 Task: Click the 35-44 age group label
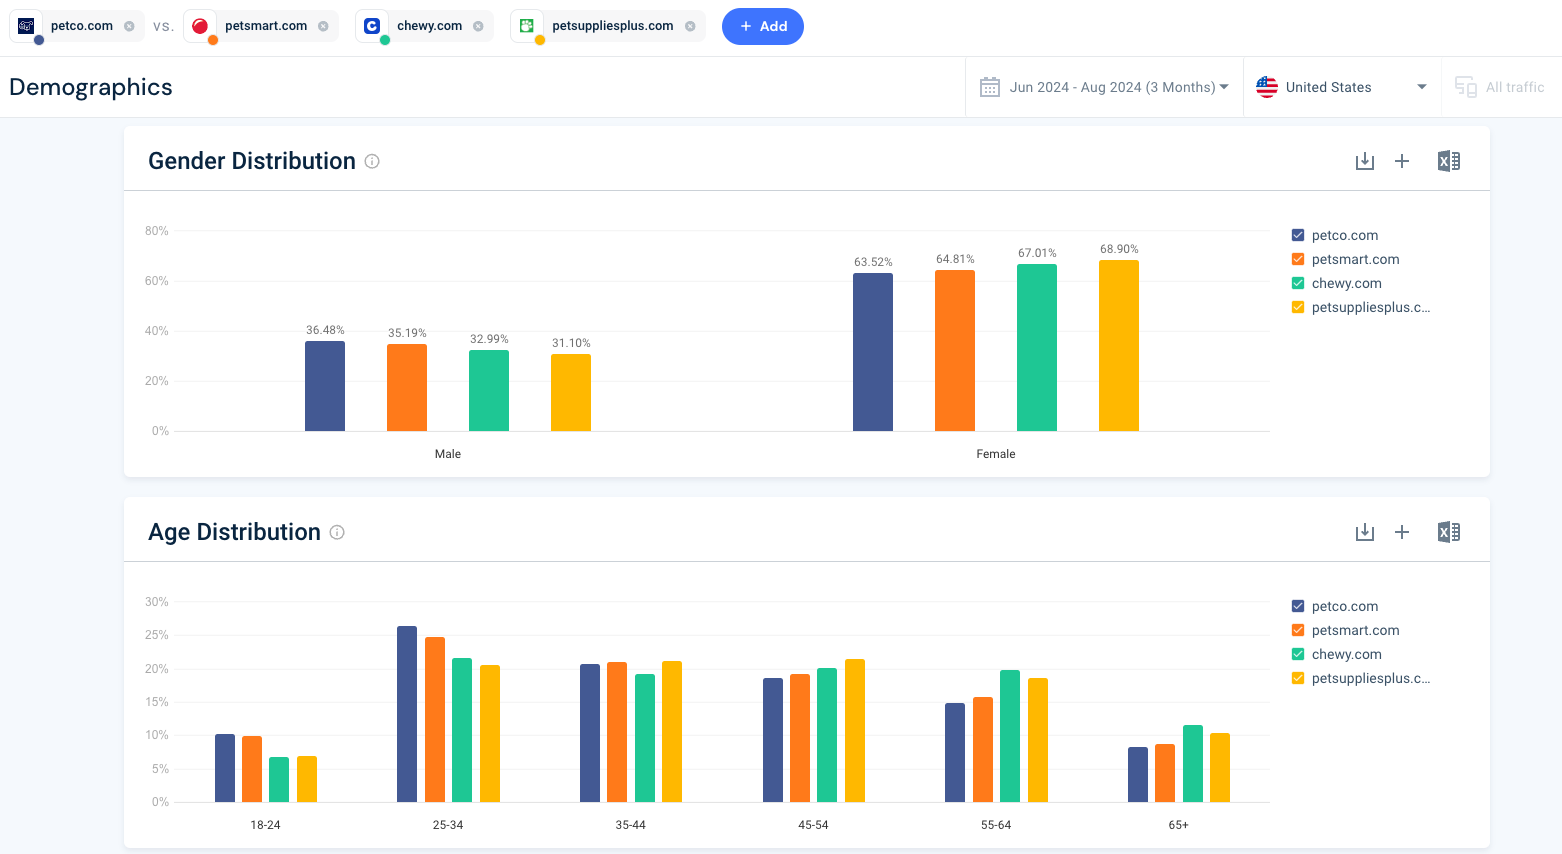(x=631, y=825)
